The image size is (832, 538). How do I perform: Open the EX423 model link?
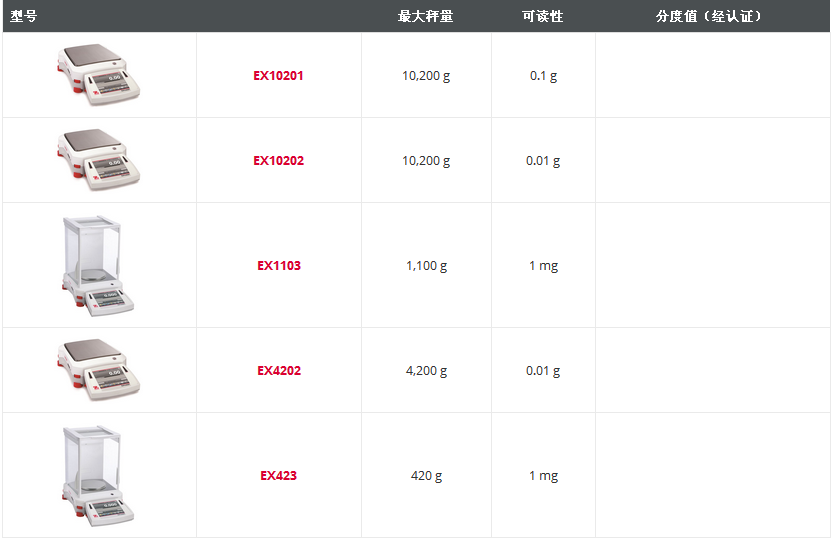278,476
